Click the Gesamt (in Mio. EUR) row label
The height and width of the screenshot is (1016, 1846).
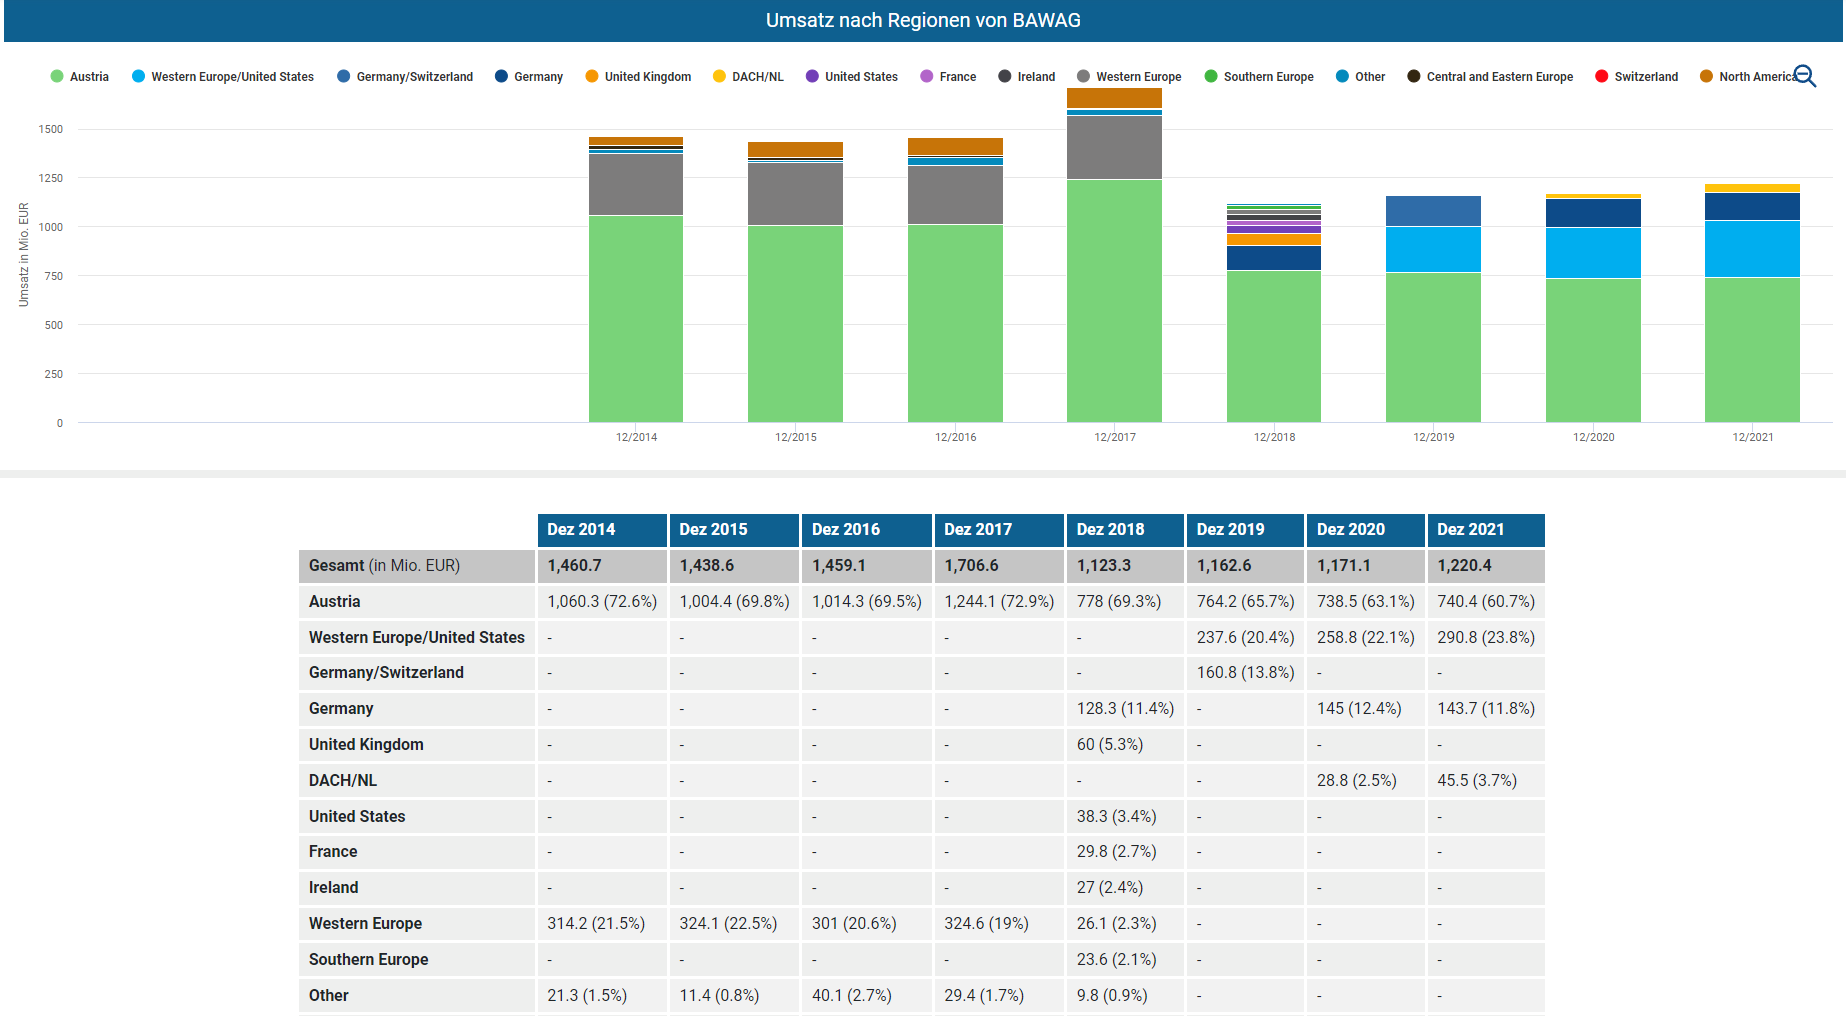[384, 566]
